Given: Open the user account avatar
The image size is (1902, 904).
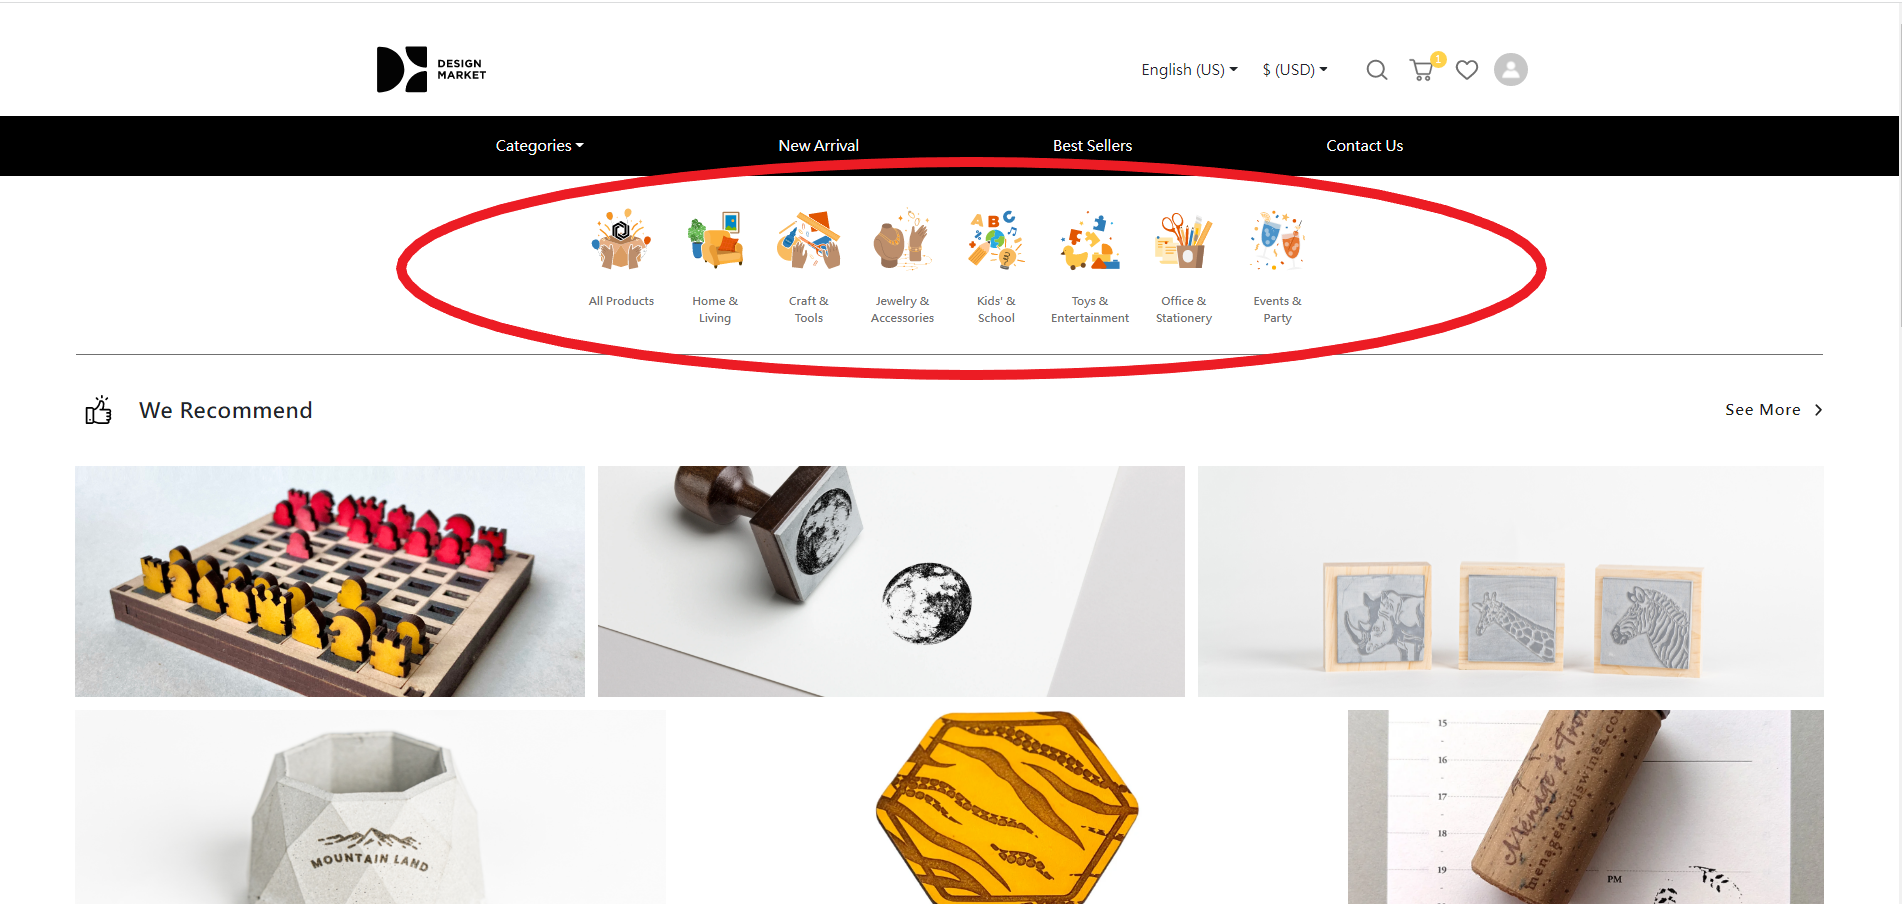Looking at the screenshot, I should pos(1510,70).
